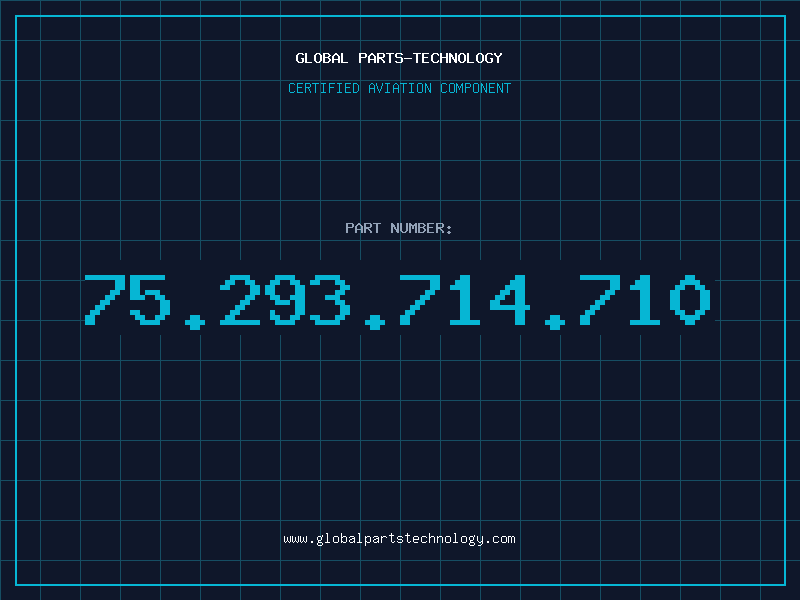Select the CERTIFIED AVIATION COMPONENT subtitle
The width and height of the screenshot is (800, 600).
(x=399, y=88)
